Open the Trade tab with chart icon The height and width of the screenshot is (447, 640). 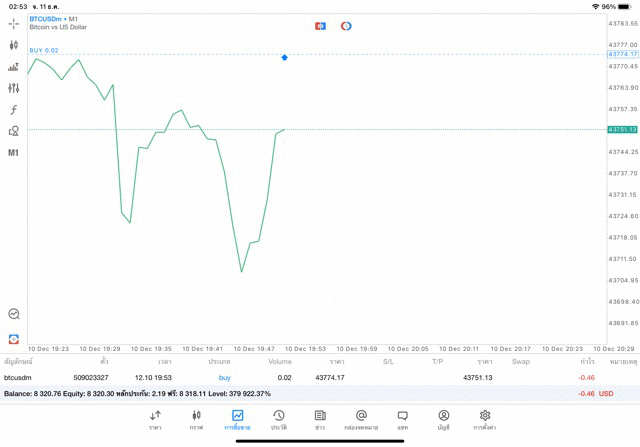pos(237,419)
